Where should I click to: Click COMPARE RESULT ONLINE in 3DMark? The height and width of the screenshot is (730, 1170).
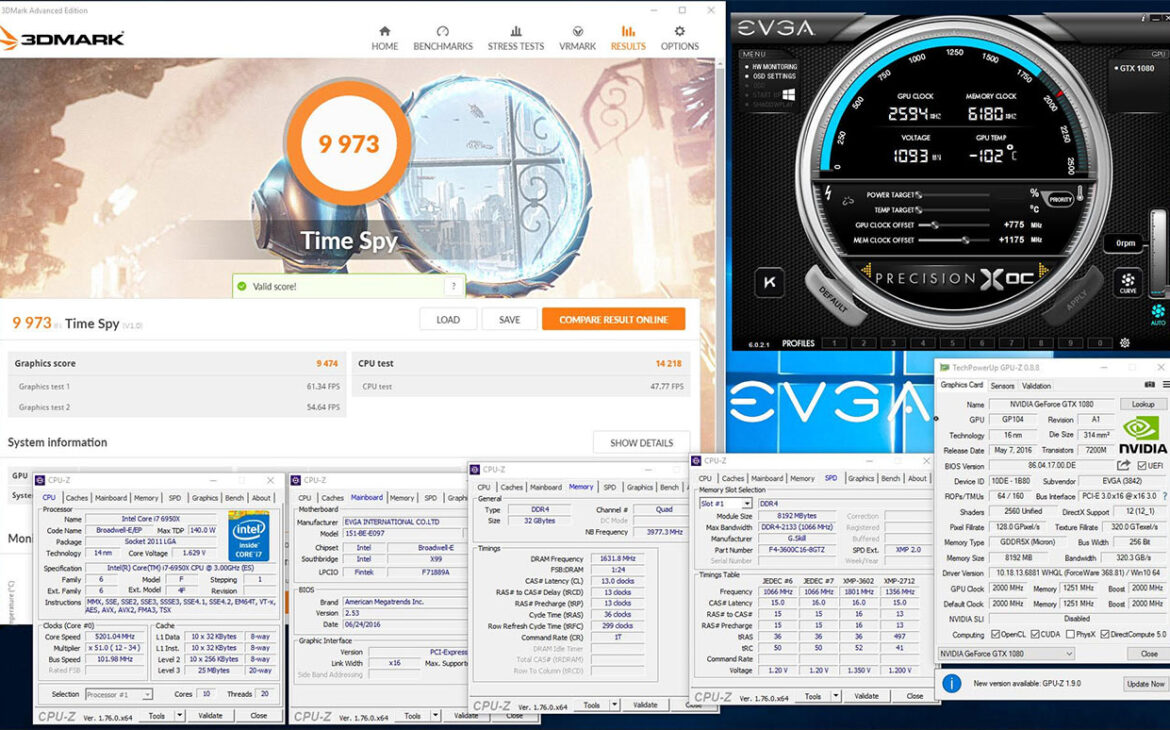[614, 318]
